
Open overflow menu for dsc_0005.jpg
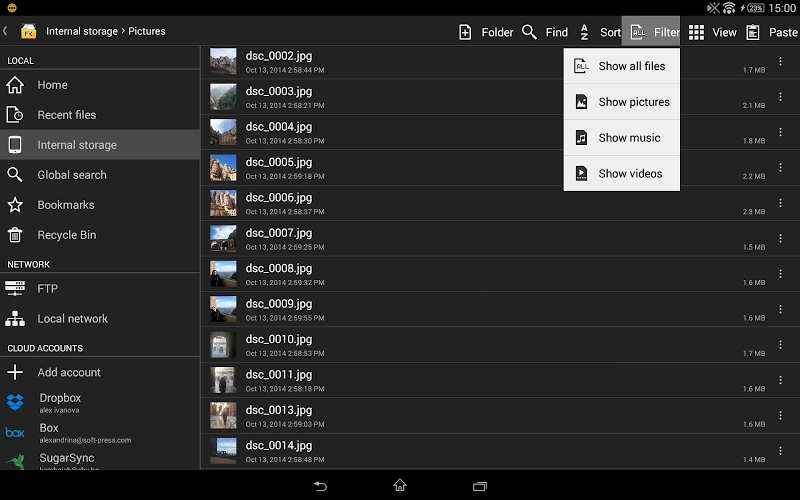tap(780, 167)
